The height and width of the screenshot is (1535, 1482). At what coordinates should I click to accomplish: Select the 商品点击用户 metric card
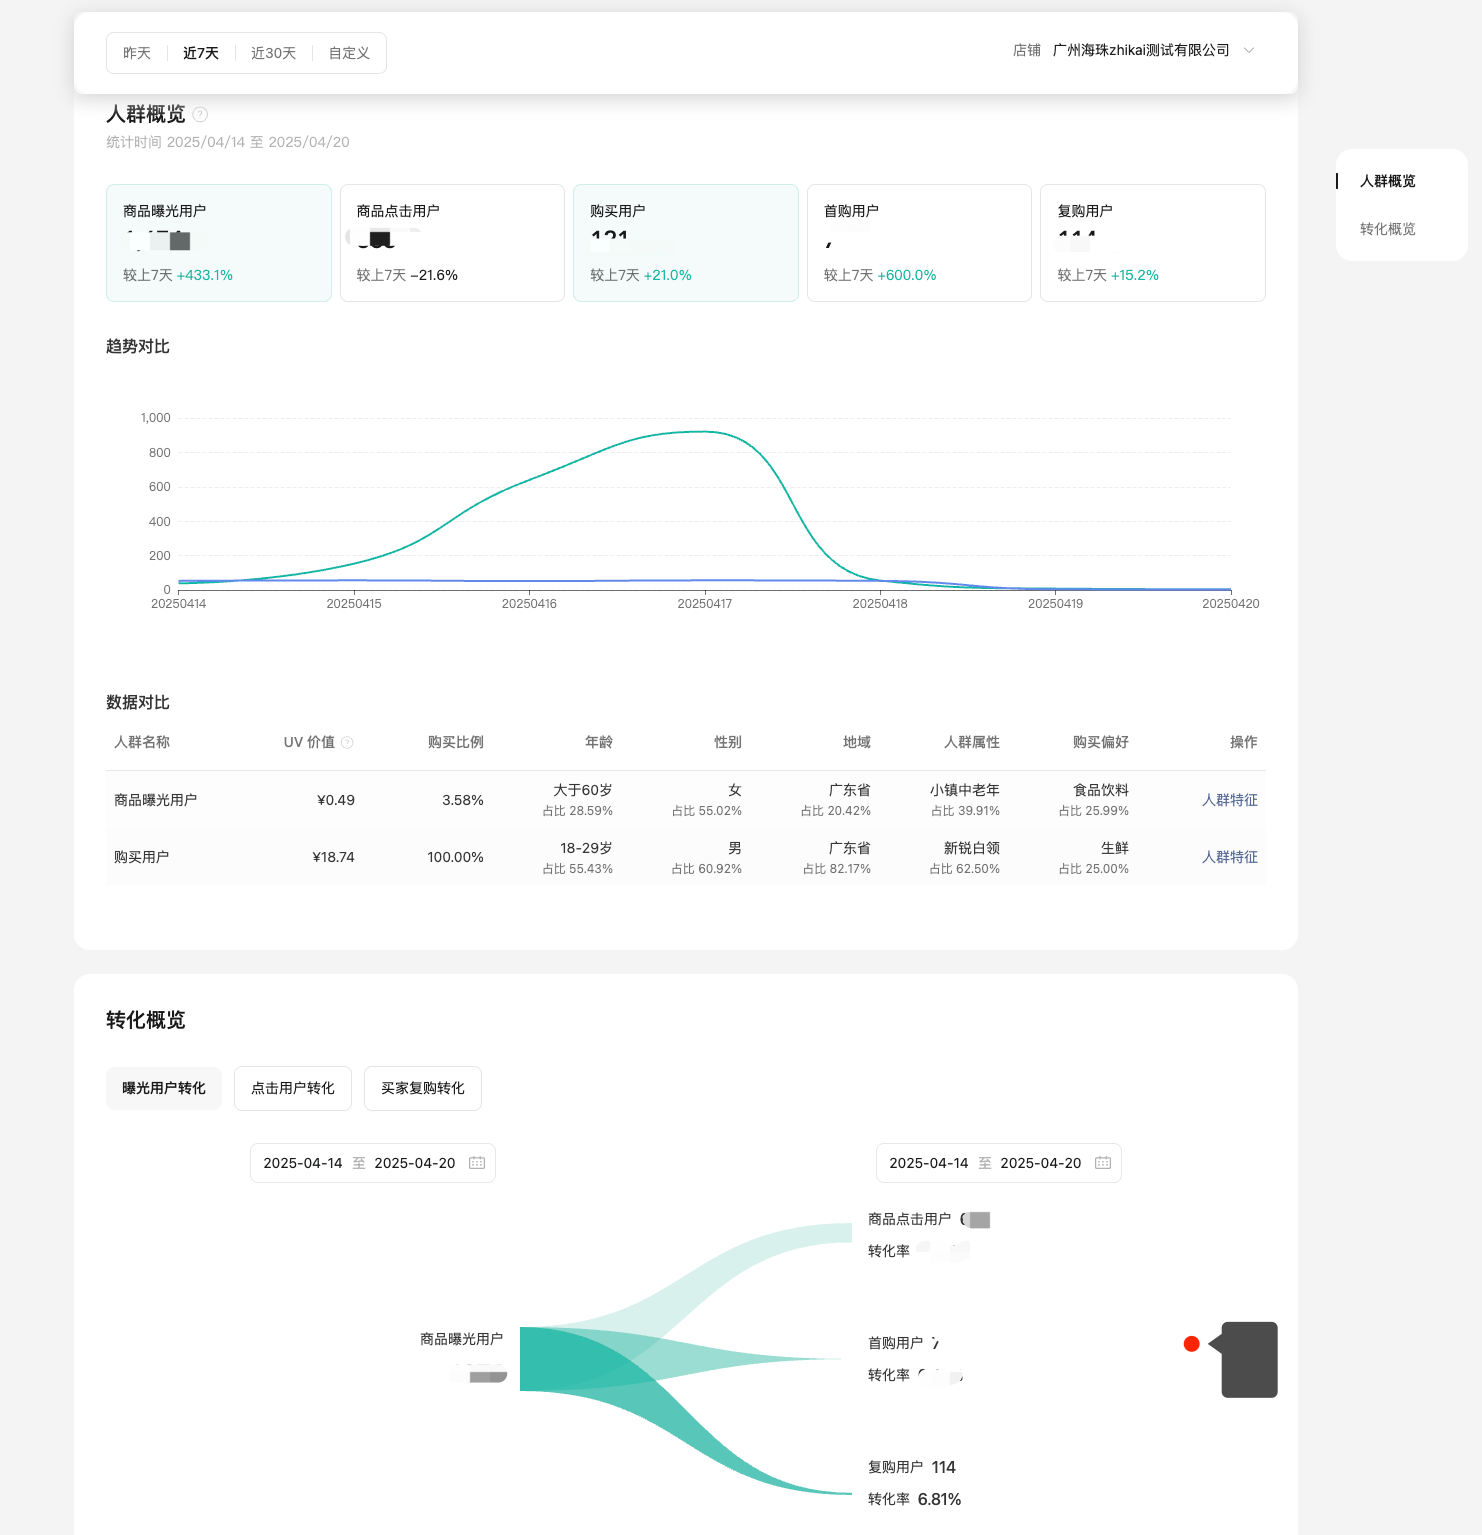(x=452, y=243)
